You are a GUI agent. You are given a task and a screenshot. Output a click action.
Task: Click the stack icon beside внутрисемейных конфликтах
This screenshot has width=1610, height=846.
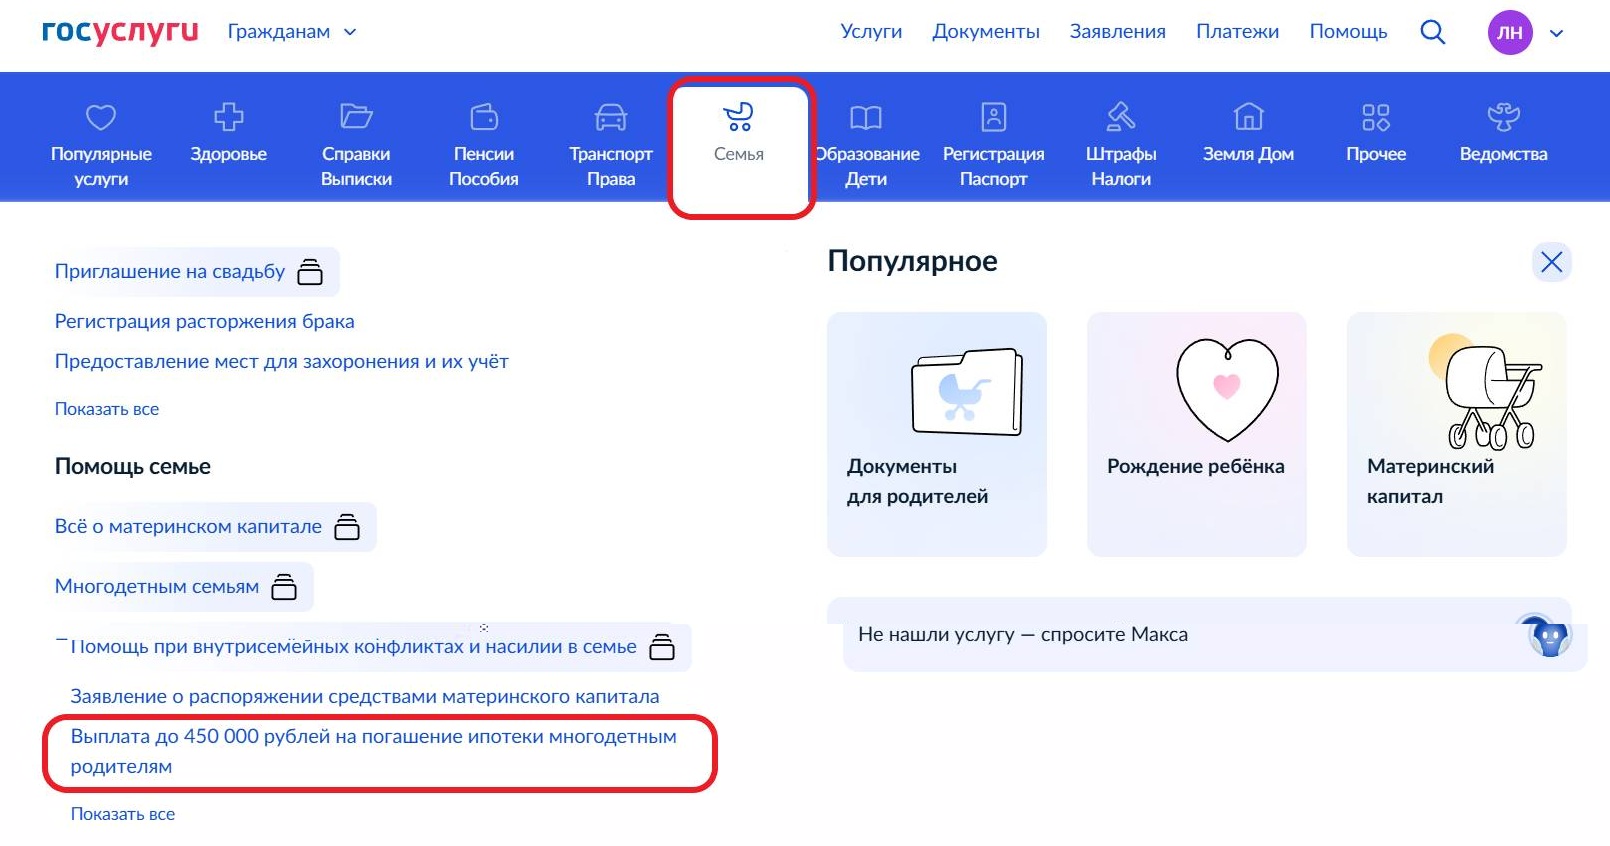coord(662,647)
